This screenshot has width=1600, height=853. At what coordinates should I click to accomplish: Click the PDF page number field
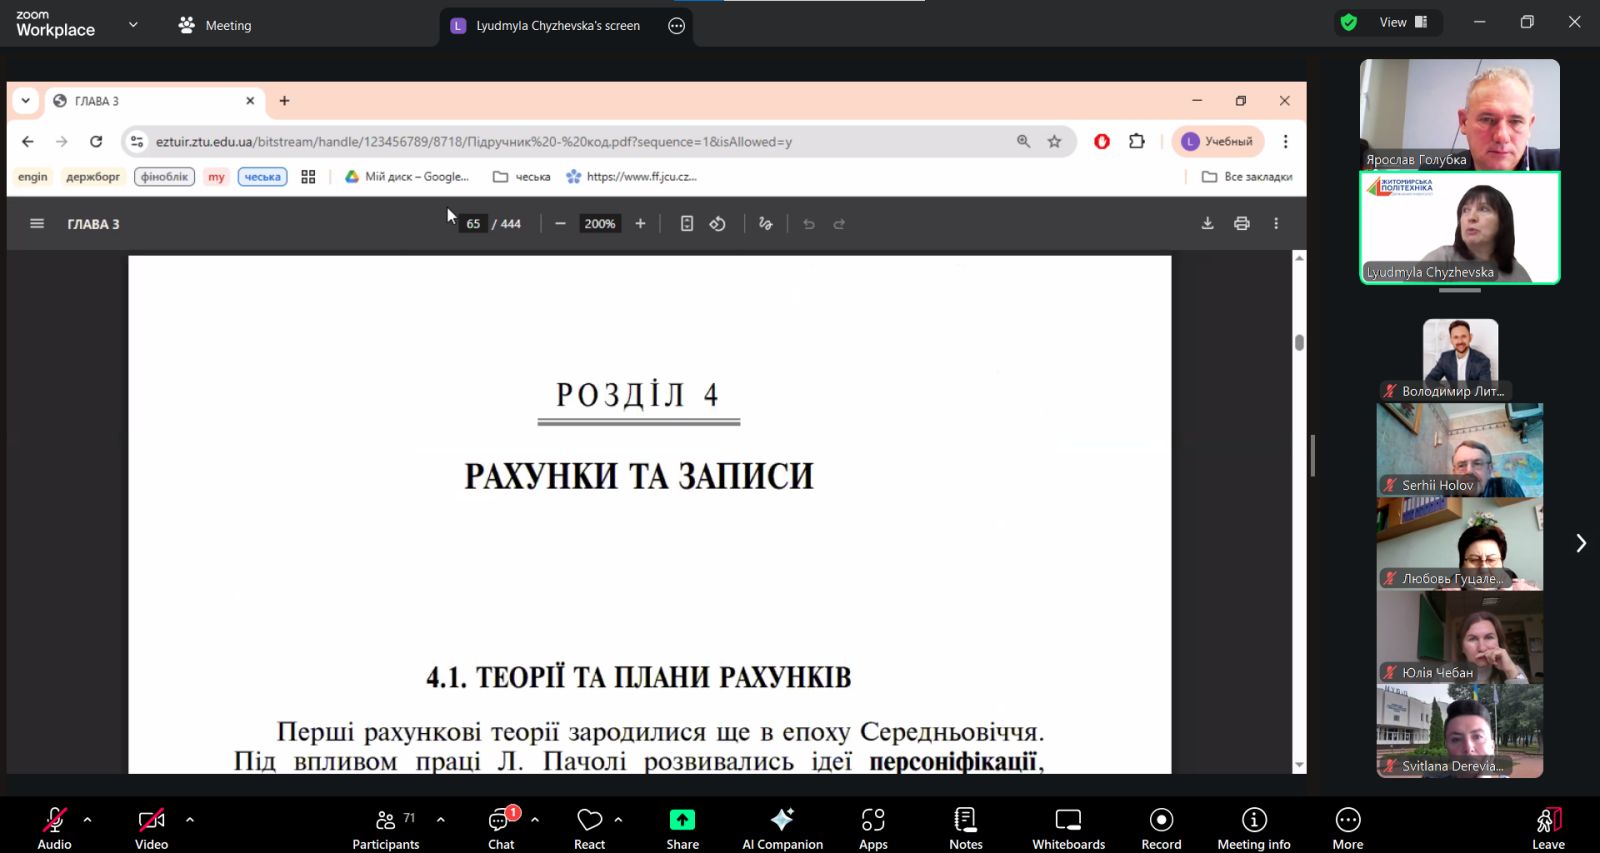473,224
